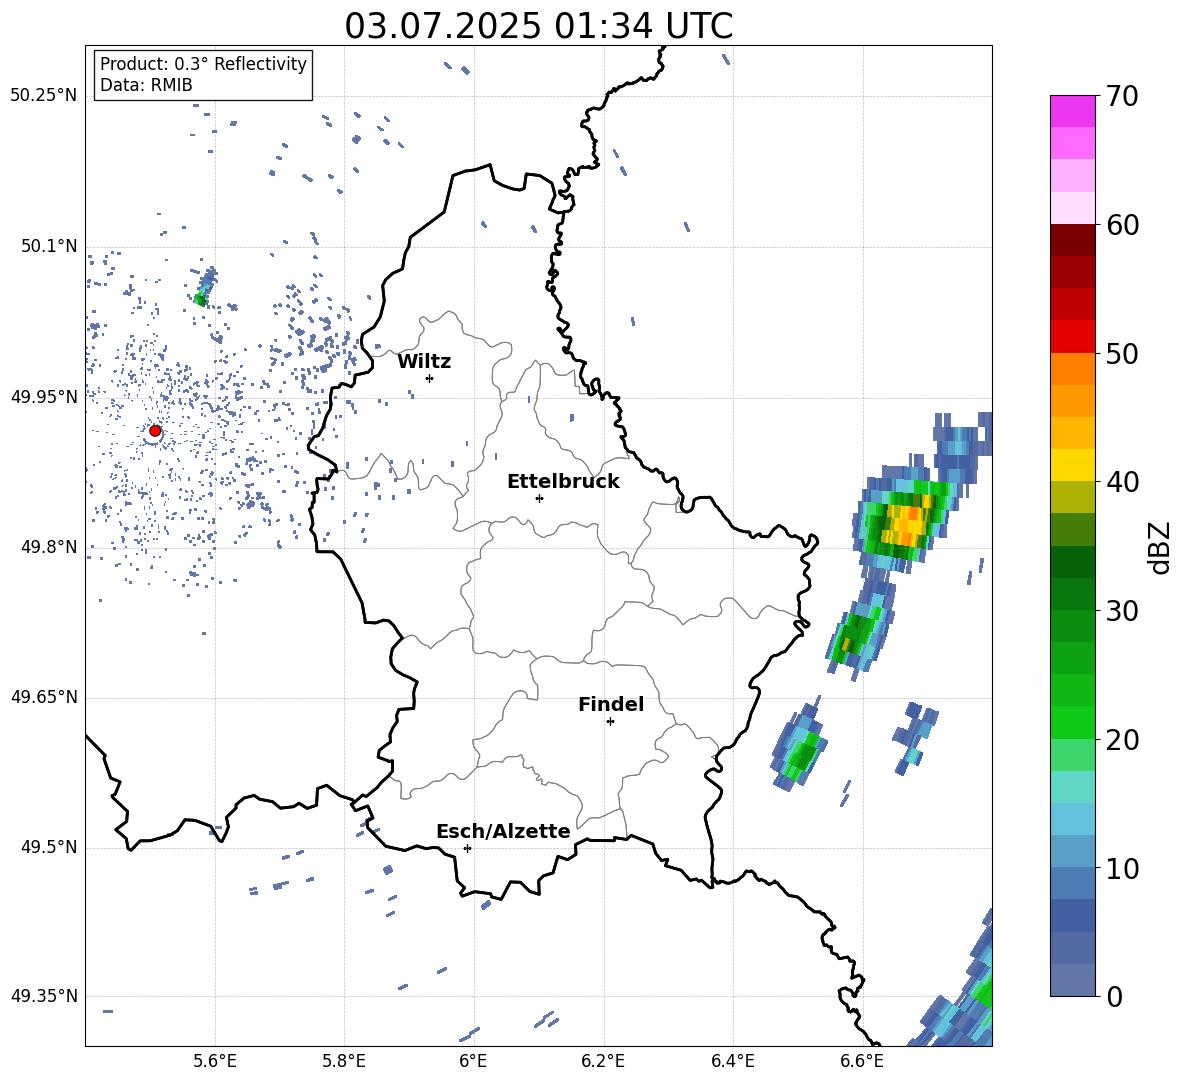The height and width of the screenshot is (1081, 1184).
Task: Click the 49.35°N latitude label
Action: (44, 996)
